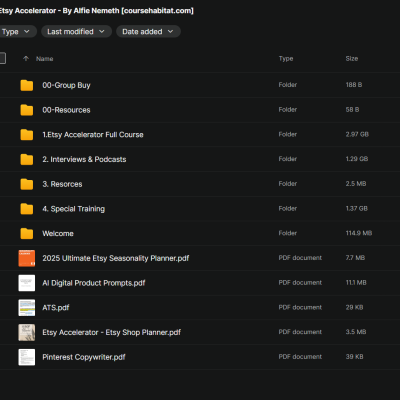This screenshot has width=400, height=400.
Task: Click the 114.9 MB size value
Action: 359,233
